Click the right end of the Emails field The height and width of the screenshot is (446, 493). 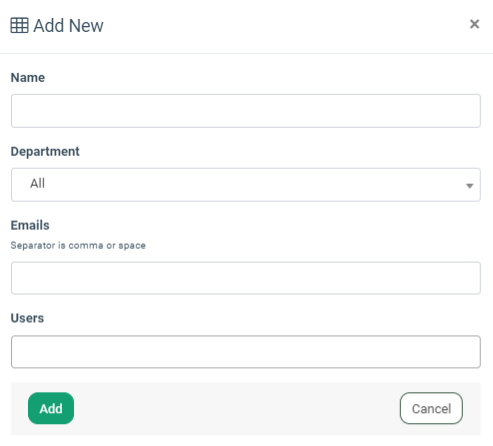pos(467,278)
